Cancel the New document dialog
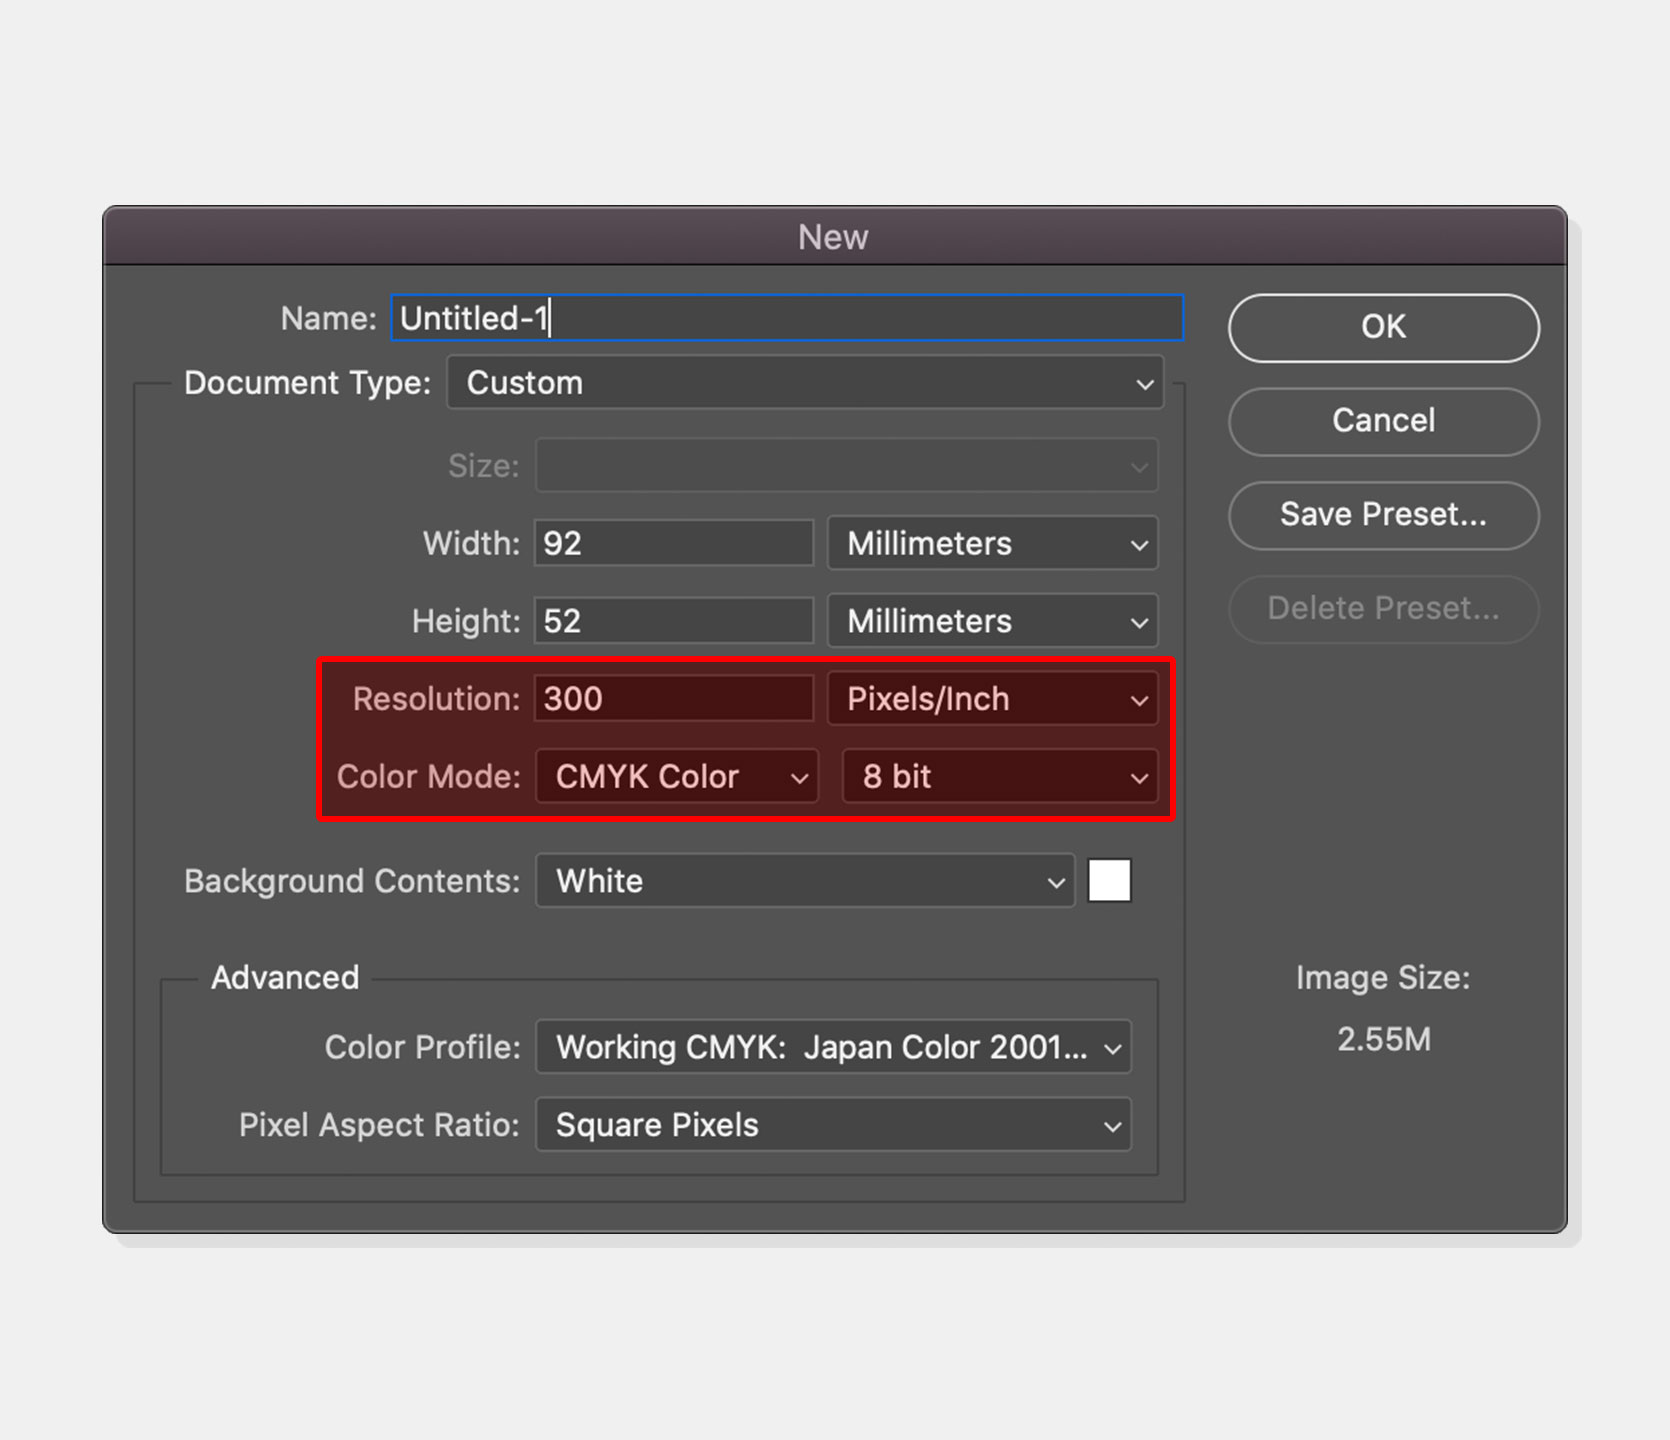The width and height of the screenshot is (1670, 1440). pos(1383,421)
